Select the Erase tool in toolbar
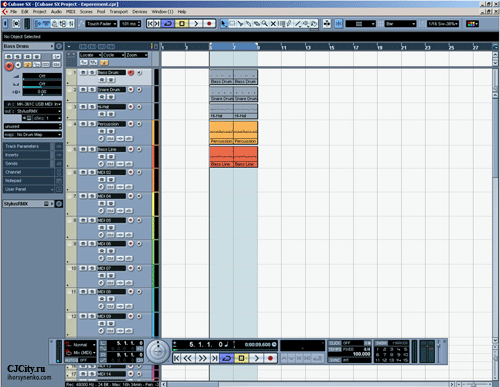This screenshot has width=500, height=387. pyautogui.click(x=257, y=24)
